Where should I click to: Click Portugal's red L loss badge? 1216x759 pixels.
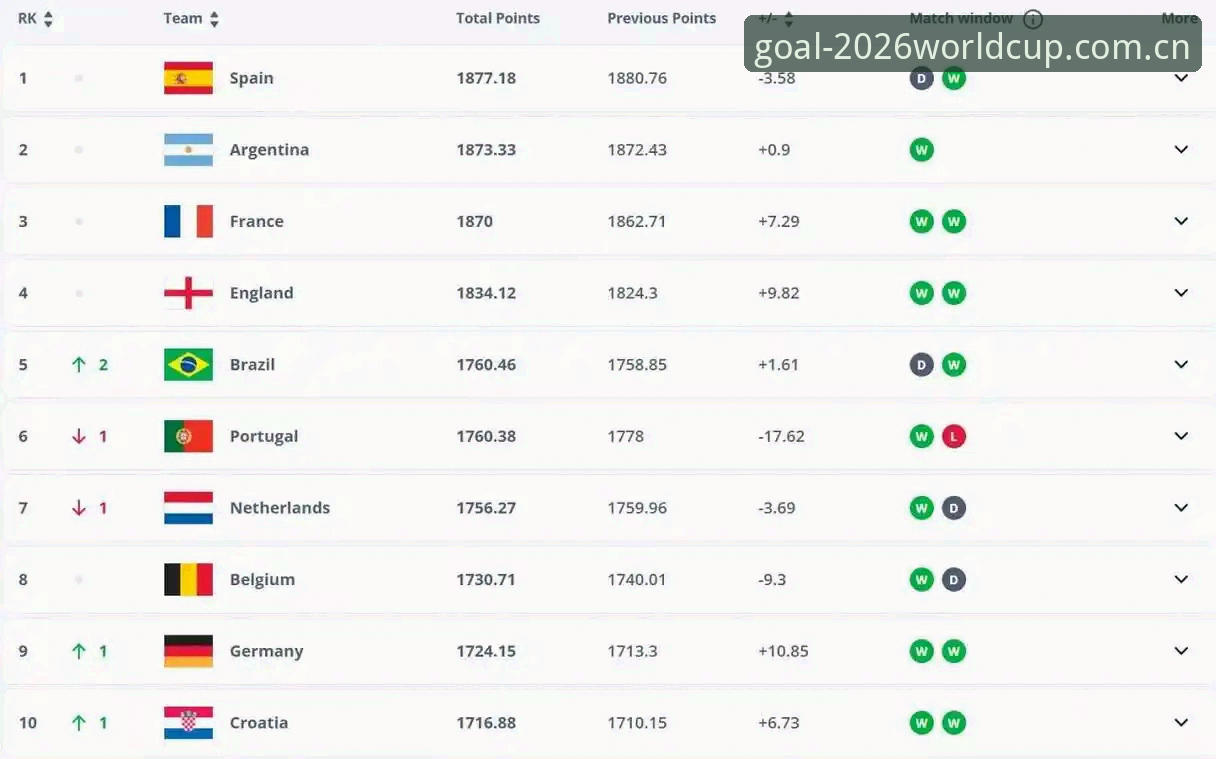point(954,436)
